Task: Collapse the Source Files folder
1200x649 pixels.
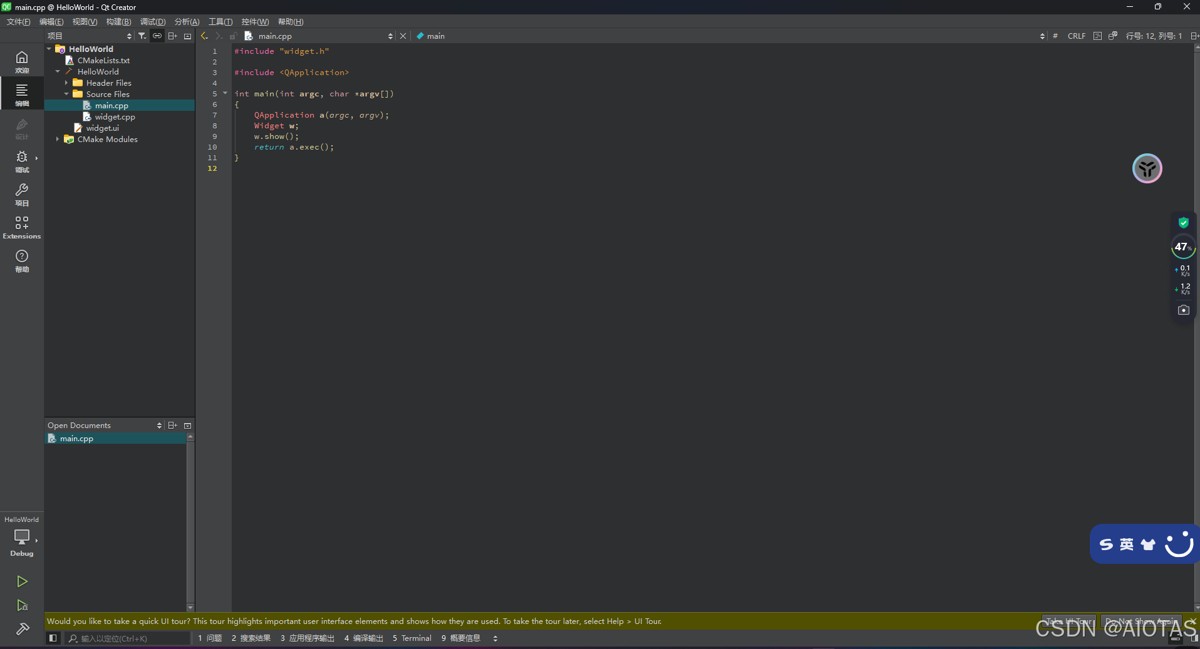Action: (x=67, y=94)
